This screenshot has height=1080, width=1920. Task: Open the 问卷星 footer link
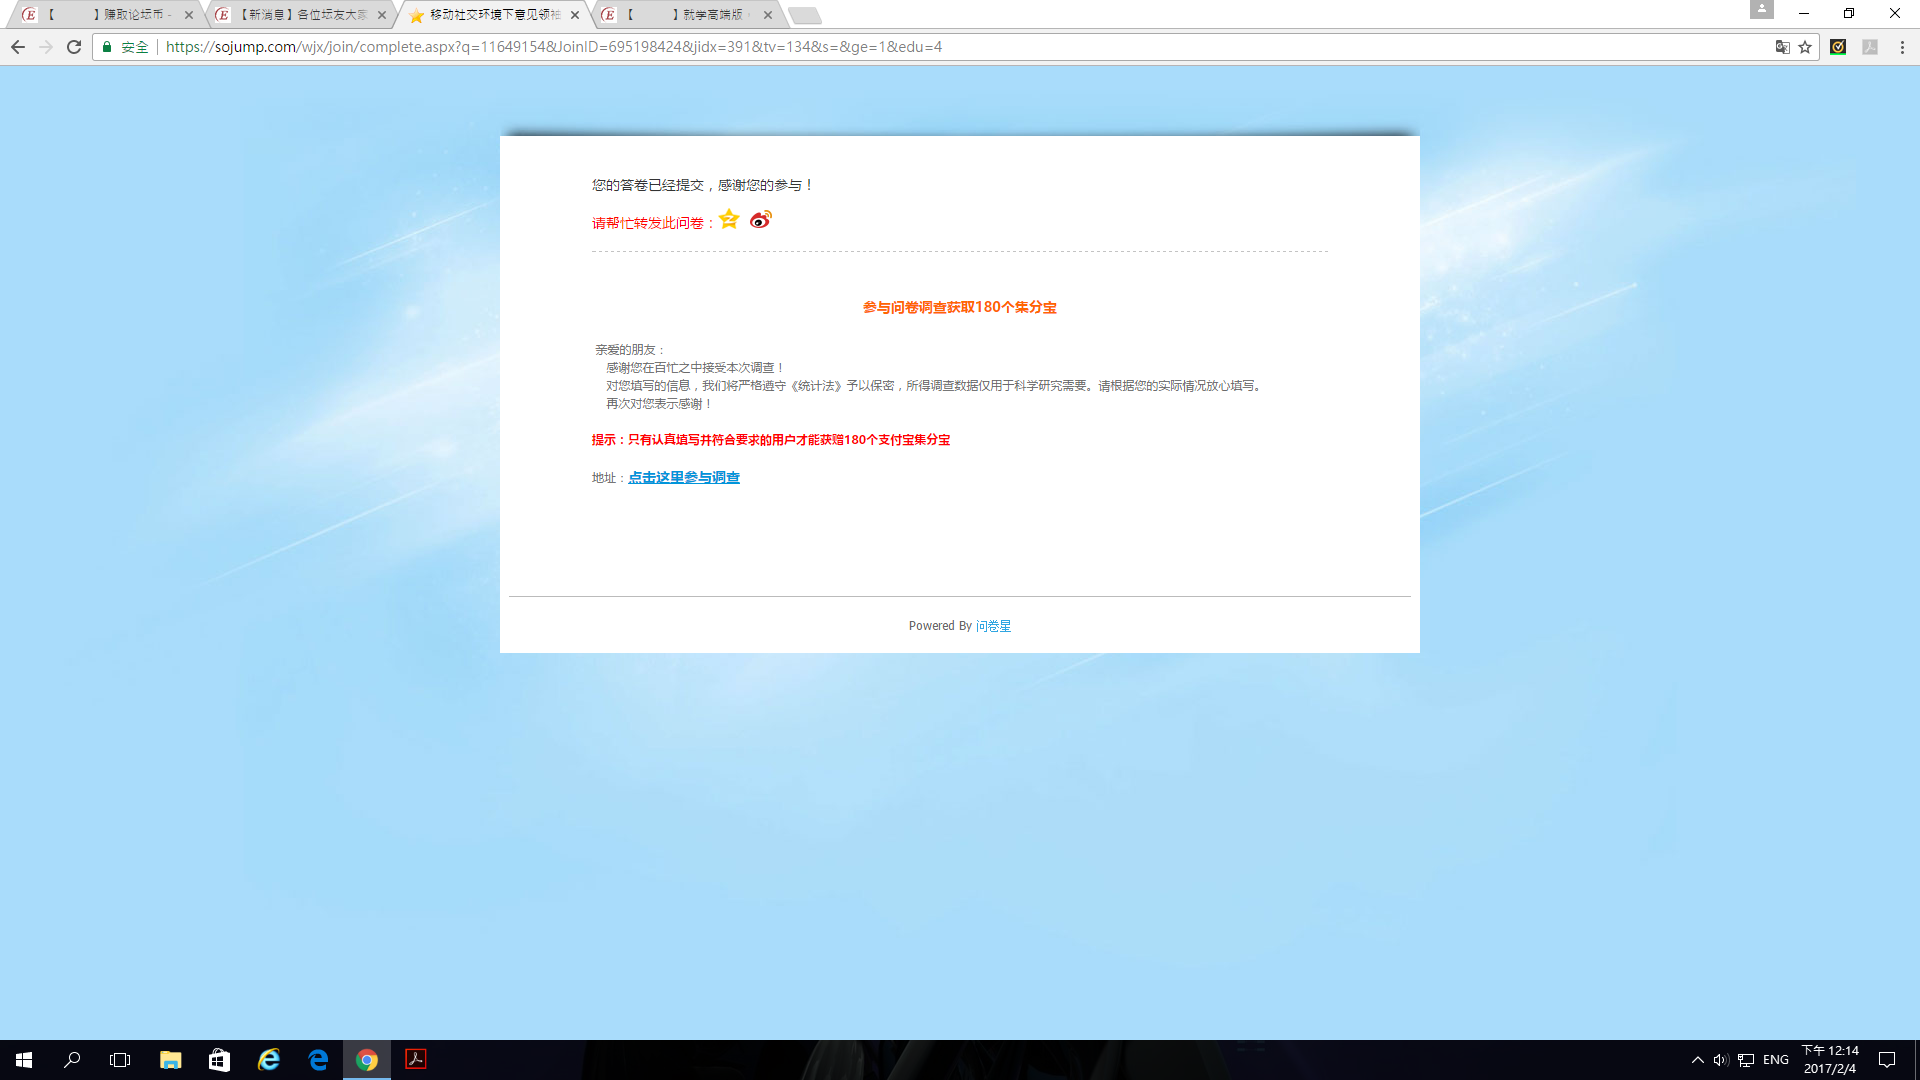pyautogui.click(x=993, y=626)
